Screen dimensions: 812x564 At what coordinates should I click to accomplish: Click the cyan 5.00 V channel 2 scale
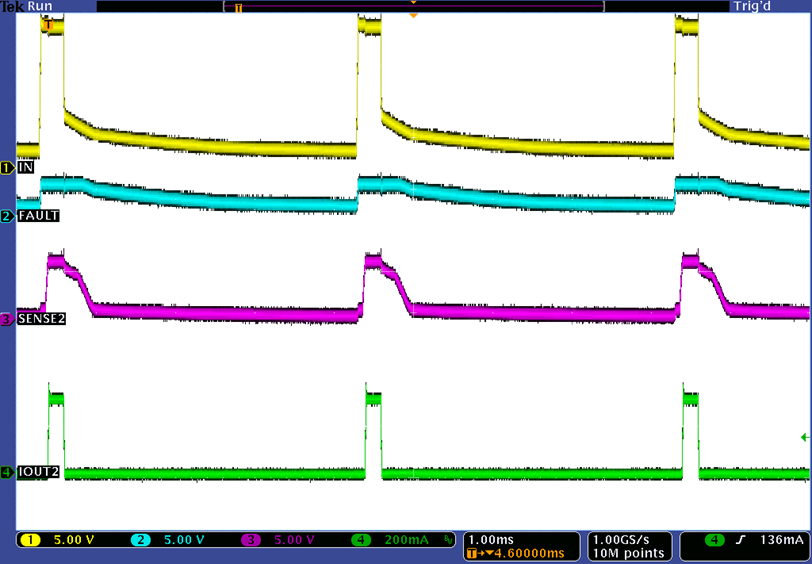tap(184, 540)
